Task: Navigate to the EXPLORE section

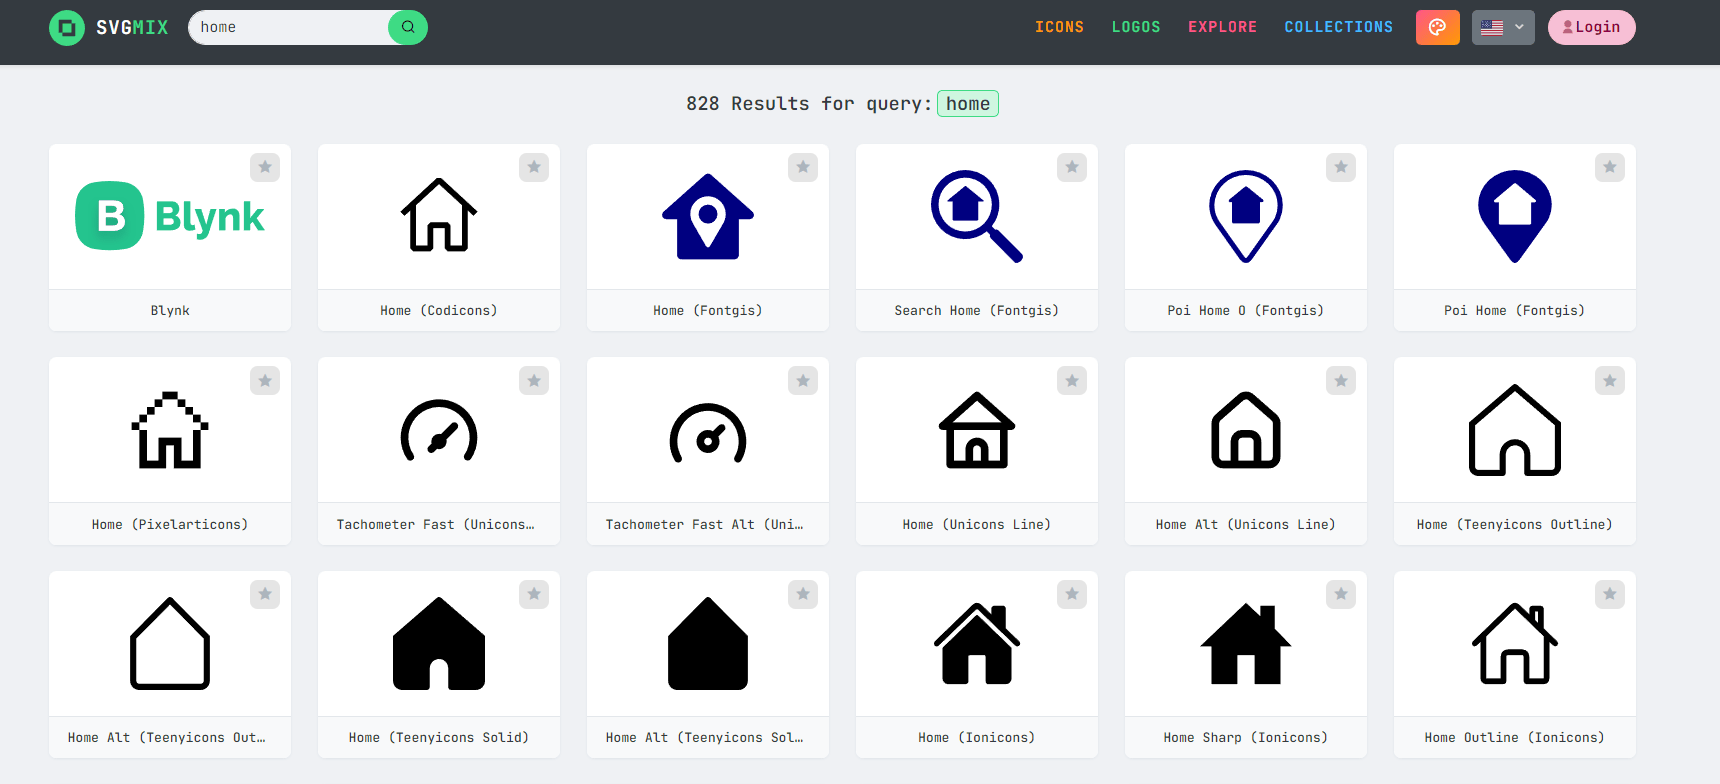Action: [x=1222, y=27]
